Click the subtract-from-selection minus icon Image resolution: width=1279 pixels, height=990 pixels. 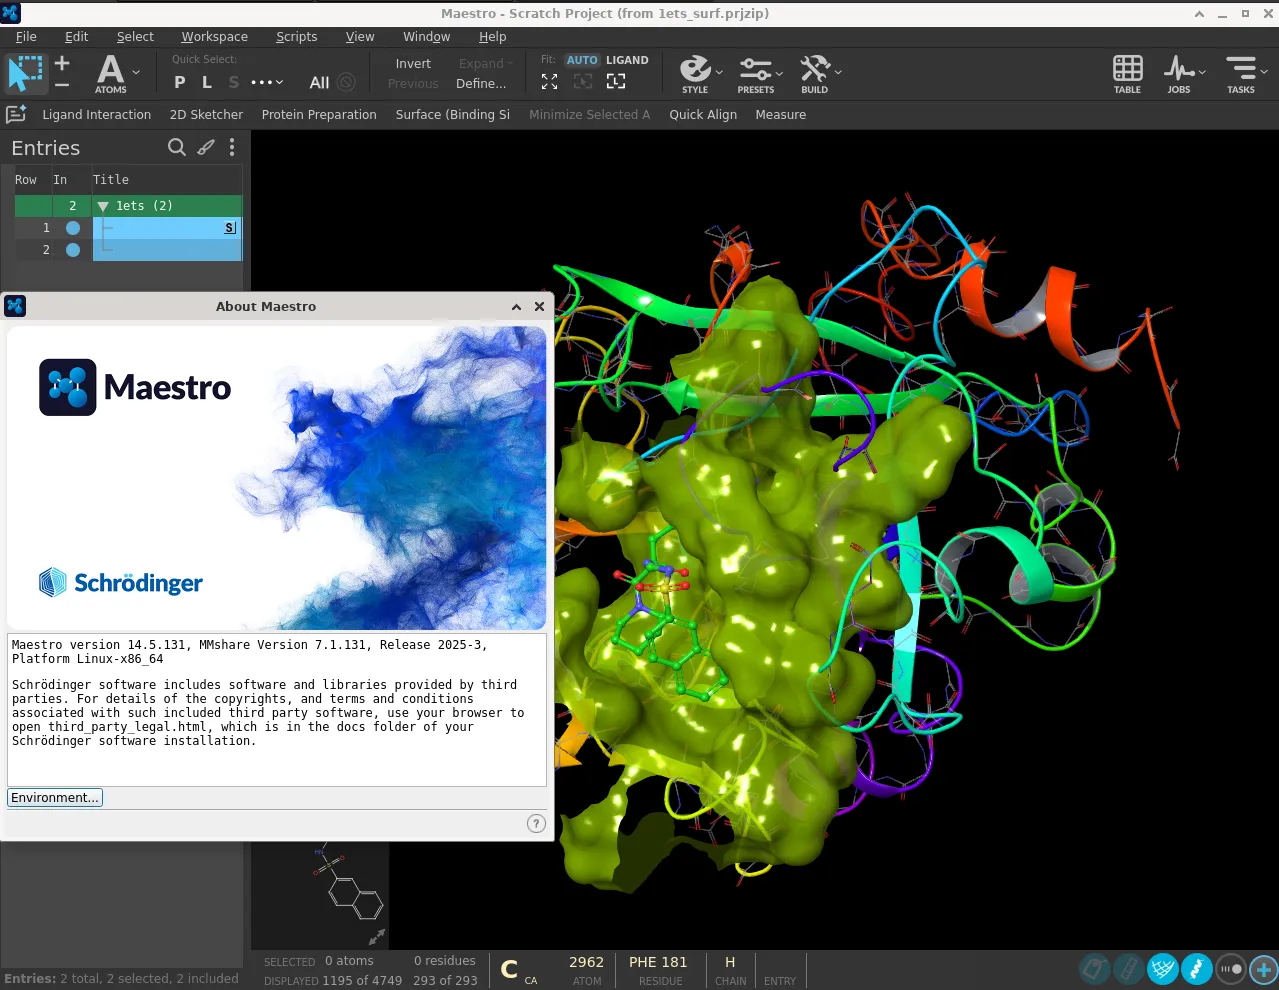coord(62,85)
